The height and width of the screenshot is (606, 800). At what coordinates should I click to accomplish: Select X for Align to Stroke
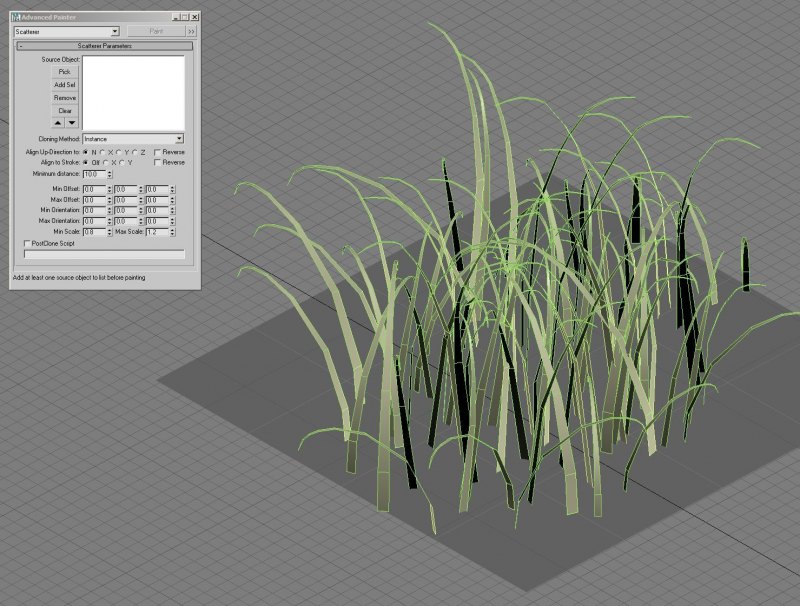pos(106,163)
